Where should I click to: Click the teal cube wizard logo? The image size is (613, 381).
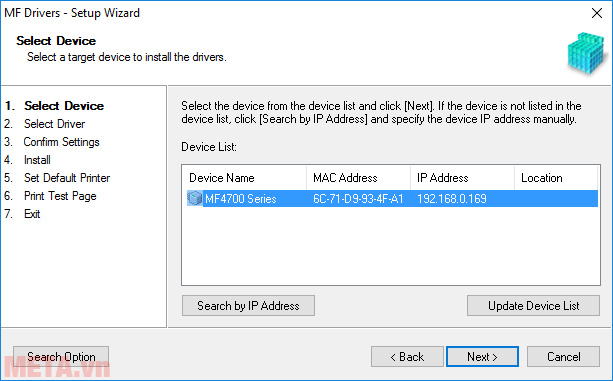(586, 53)
